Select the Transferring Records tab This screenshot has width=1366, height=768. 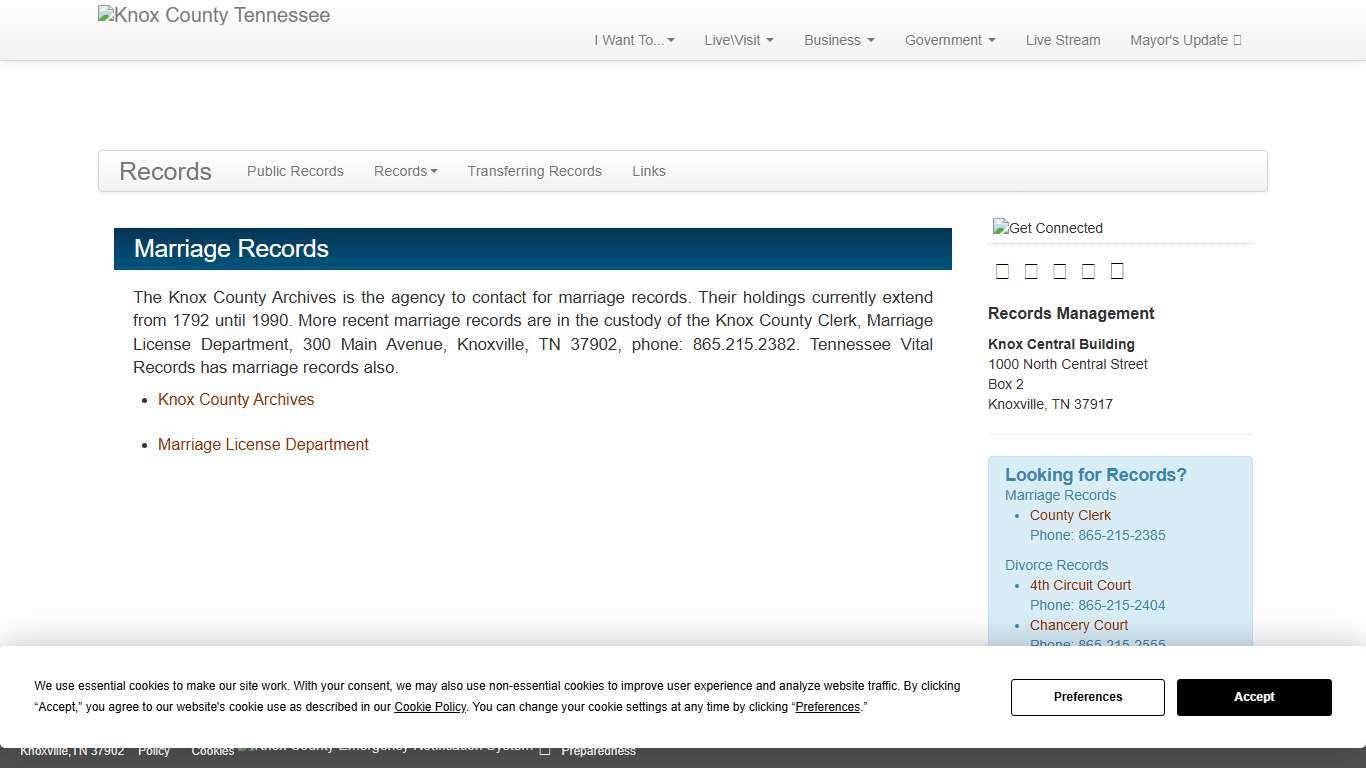coord(534,171)
